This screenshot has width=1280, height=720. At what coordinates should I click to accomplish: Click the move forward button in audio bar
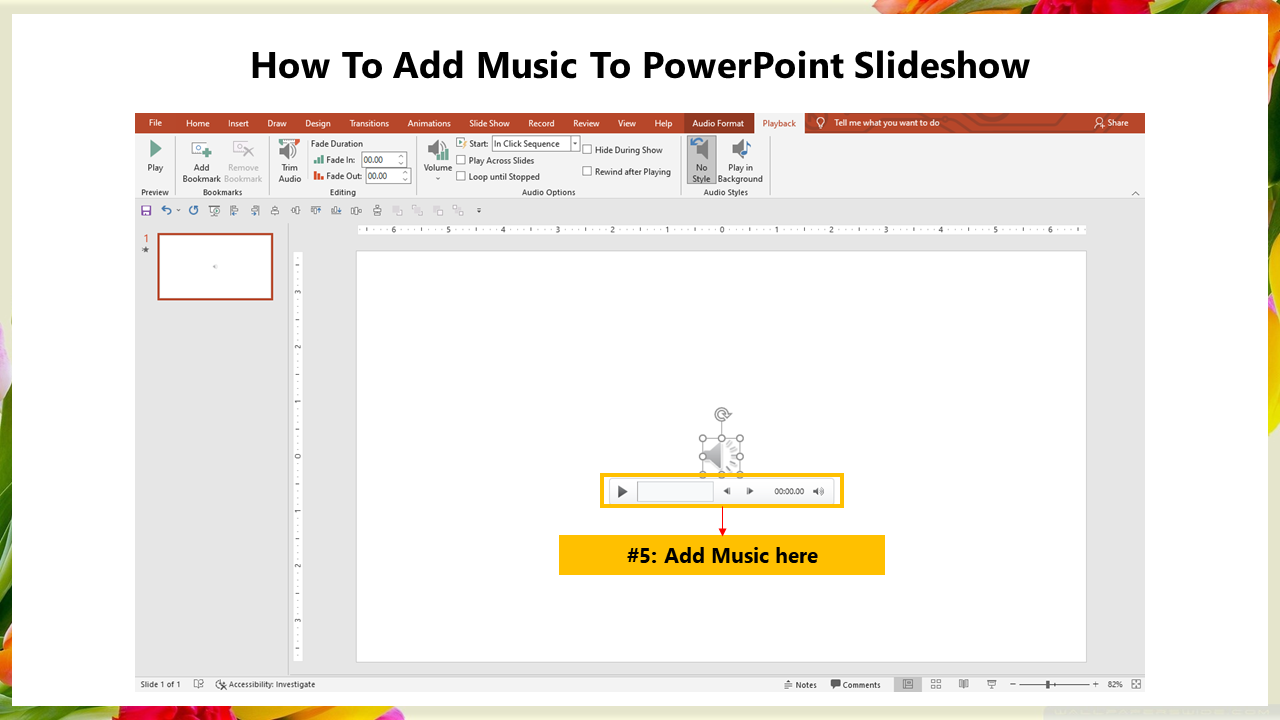pyautogui.click(x=750, y=491)
